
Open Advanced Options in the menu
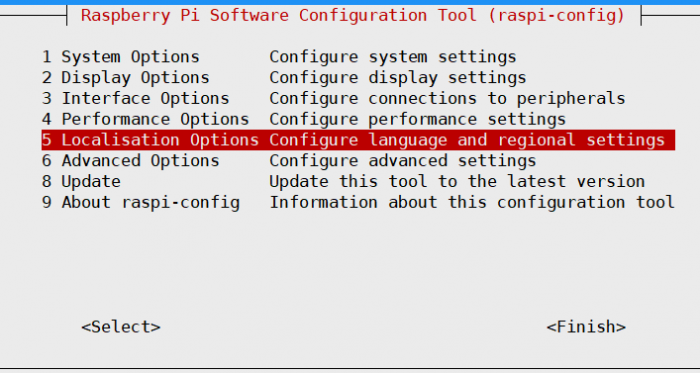pos(131,161)
